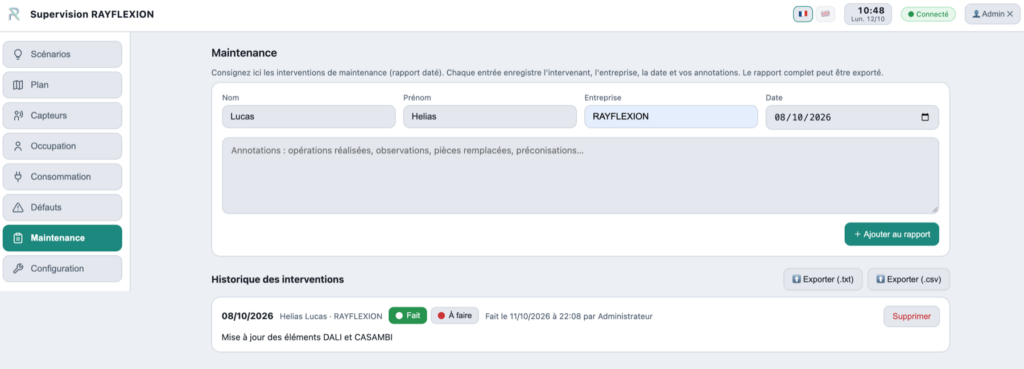Screen dimensions: 1024x369
Task: Switch language to English flag
Action: 825,14
